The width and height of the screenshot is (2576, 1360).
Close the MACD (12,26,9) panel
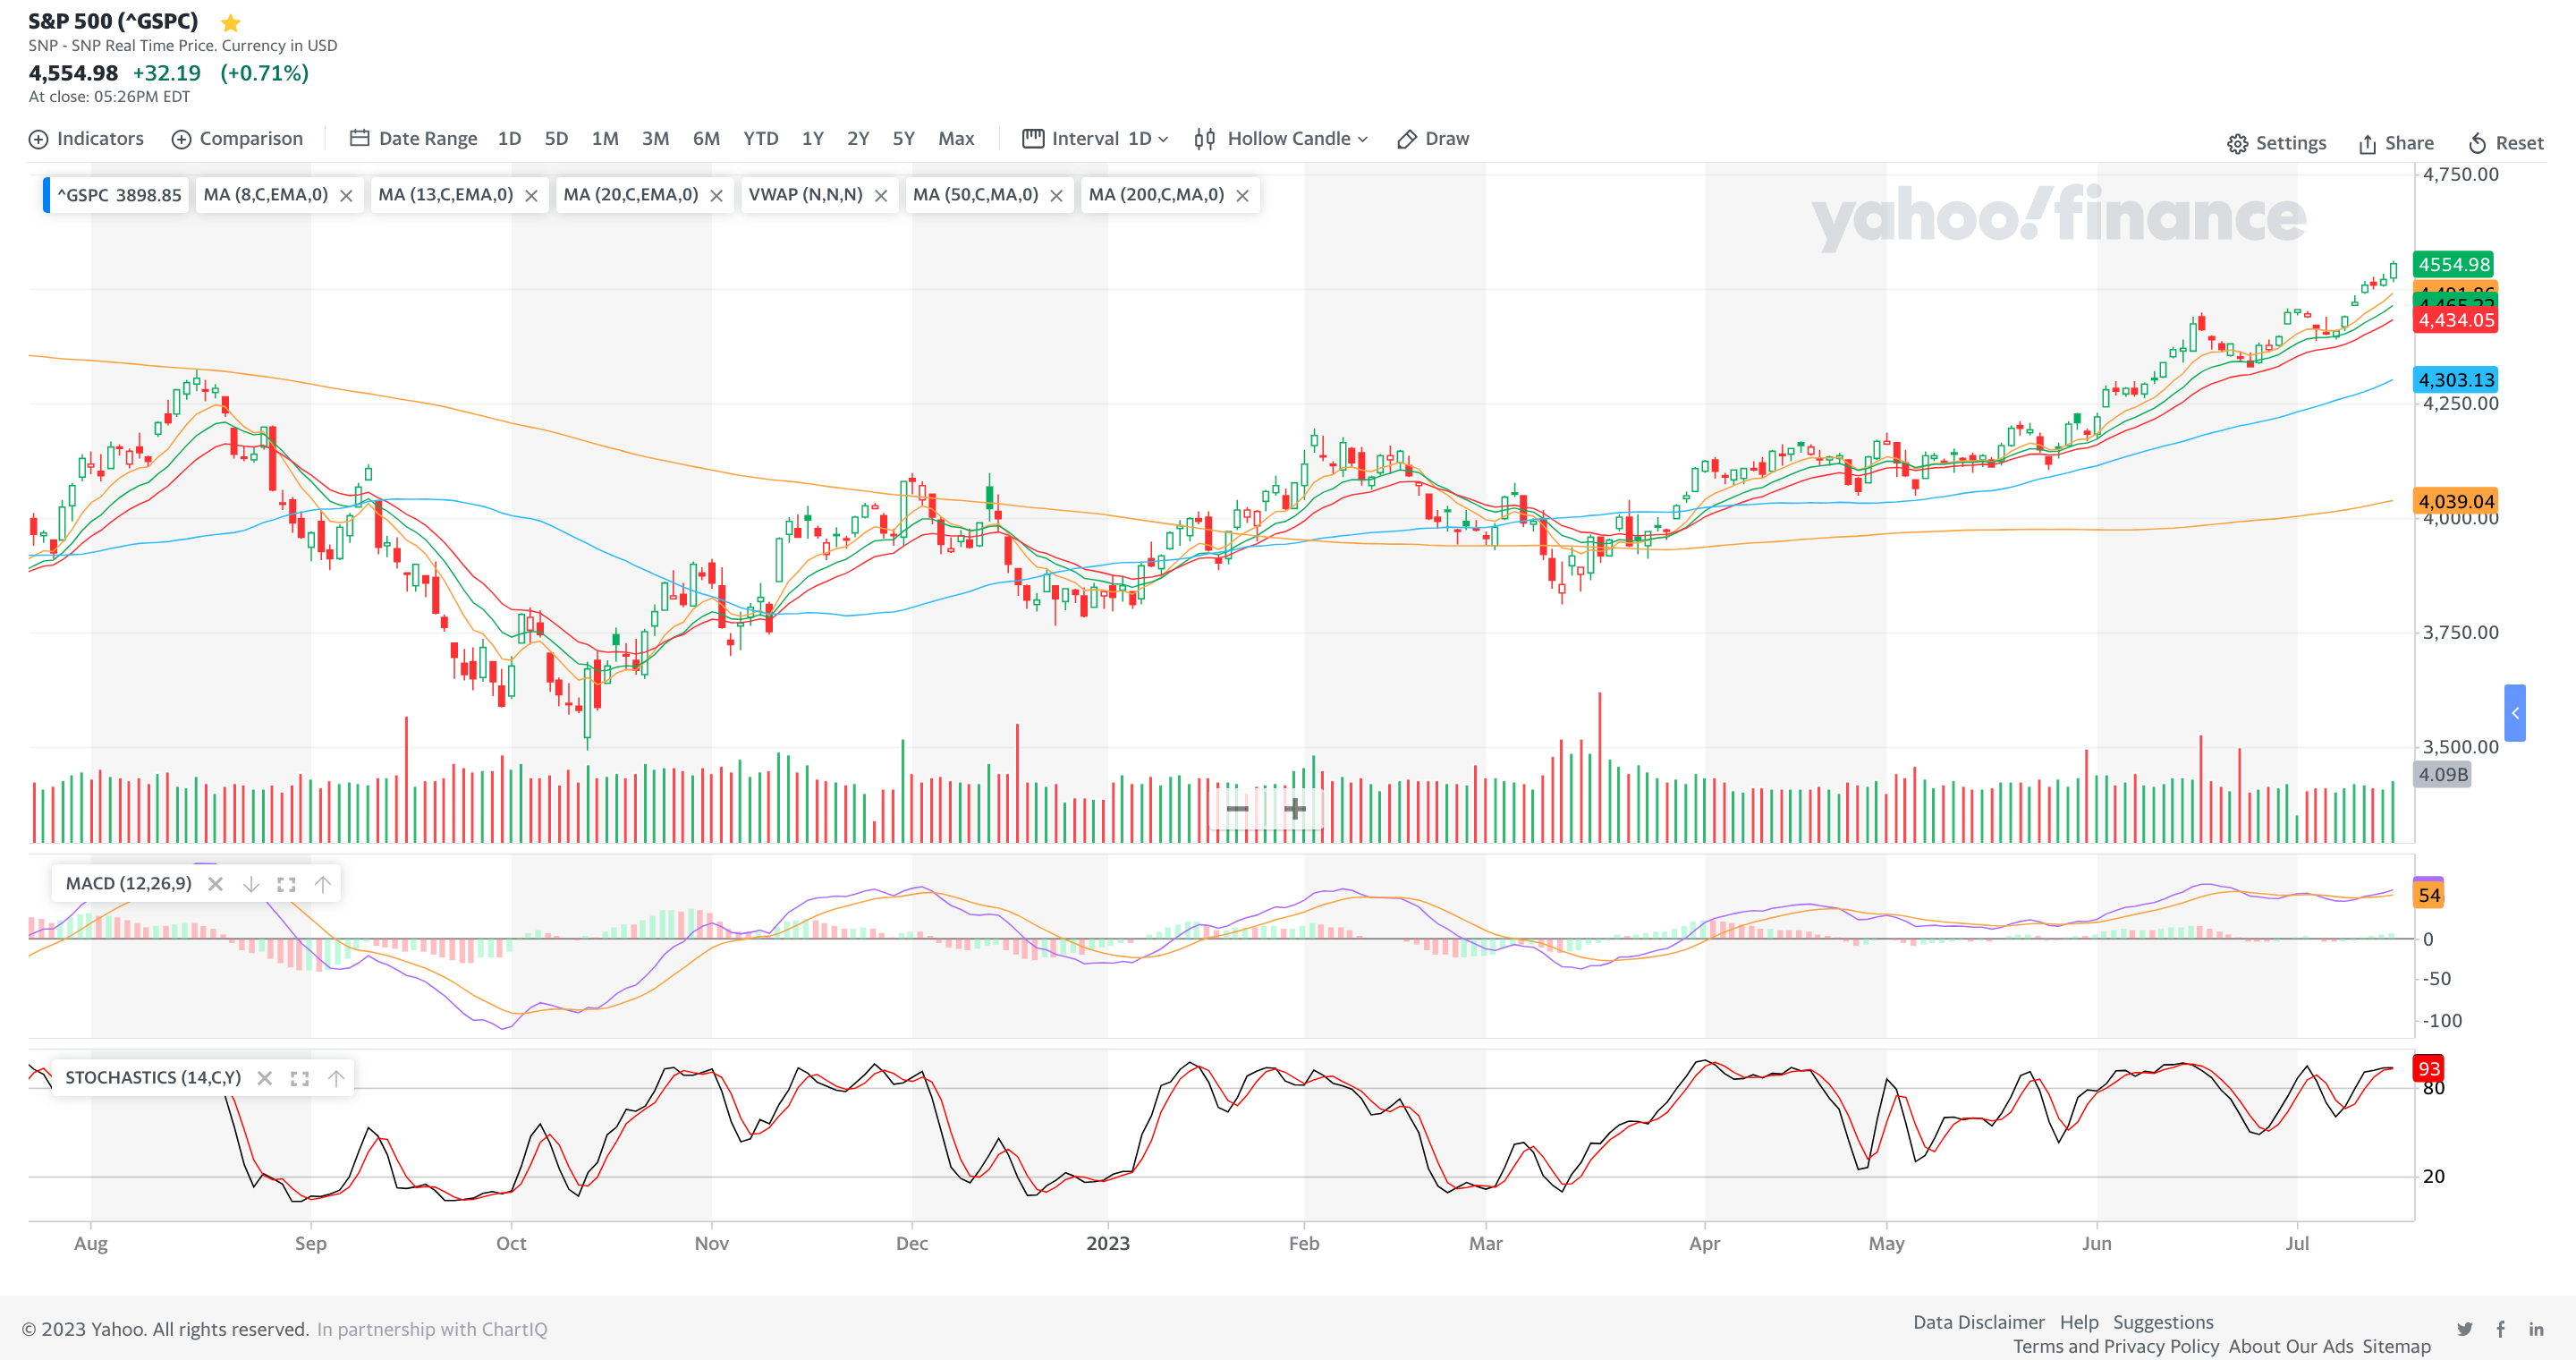[215, 884]
